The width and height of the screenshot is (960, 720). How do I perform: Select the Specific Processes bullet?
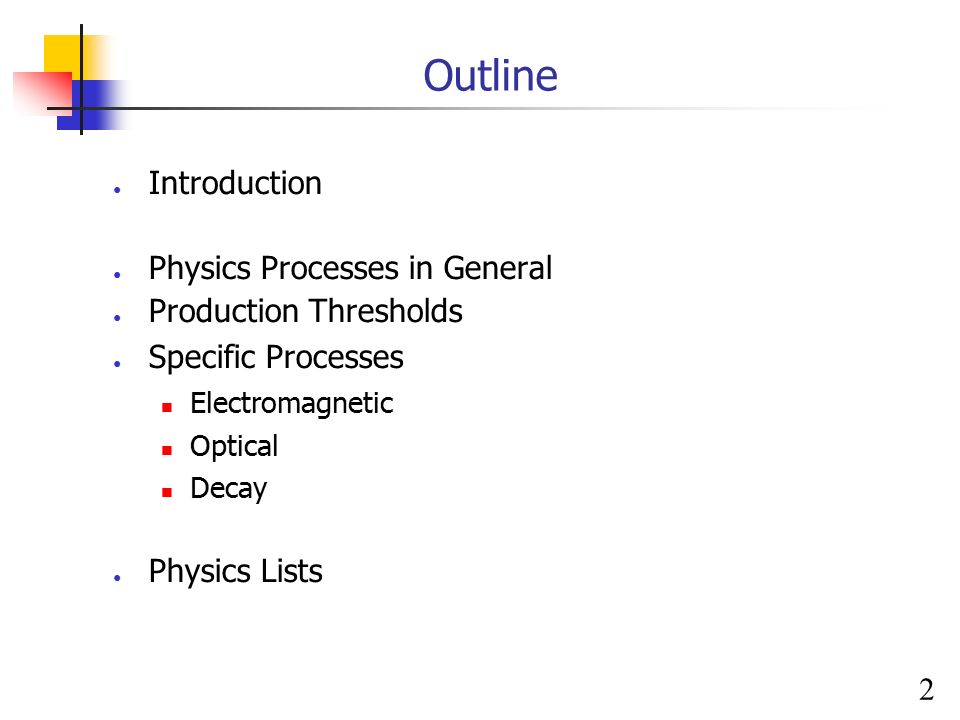(276, 357)
